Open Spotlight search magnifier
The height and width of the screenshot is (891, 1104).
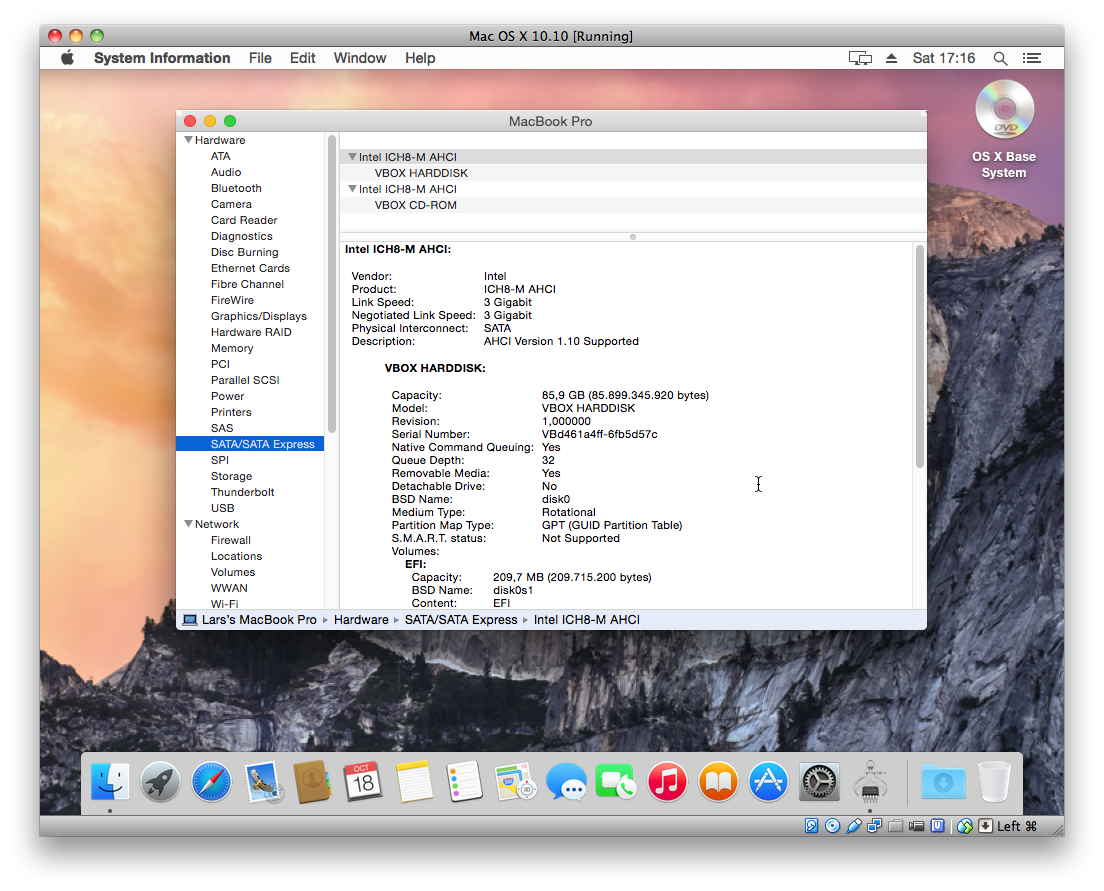coord(1000,58)
